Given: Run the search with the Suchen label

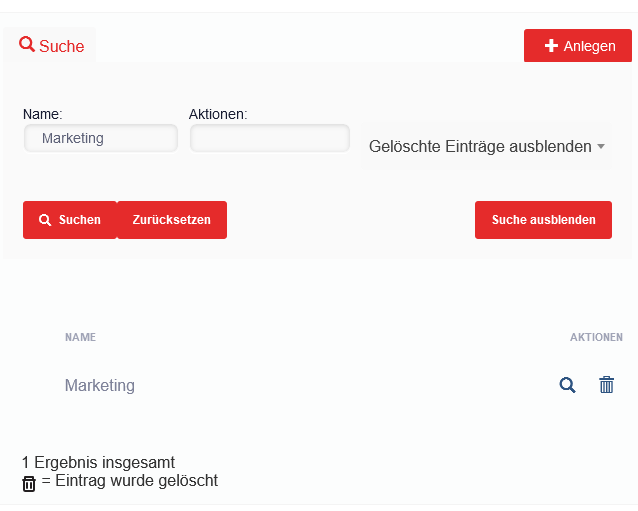Looking at the screenshot, I should pos(79,220).
